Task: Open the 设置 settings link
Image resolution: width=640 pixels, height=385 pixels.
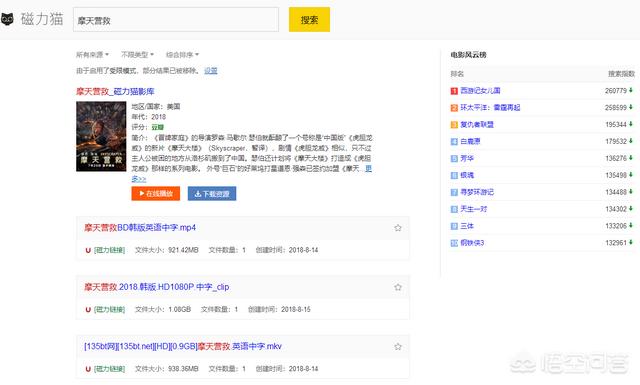Action: coord(211,71)
